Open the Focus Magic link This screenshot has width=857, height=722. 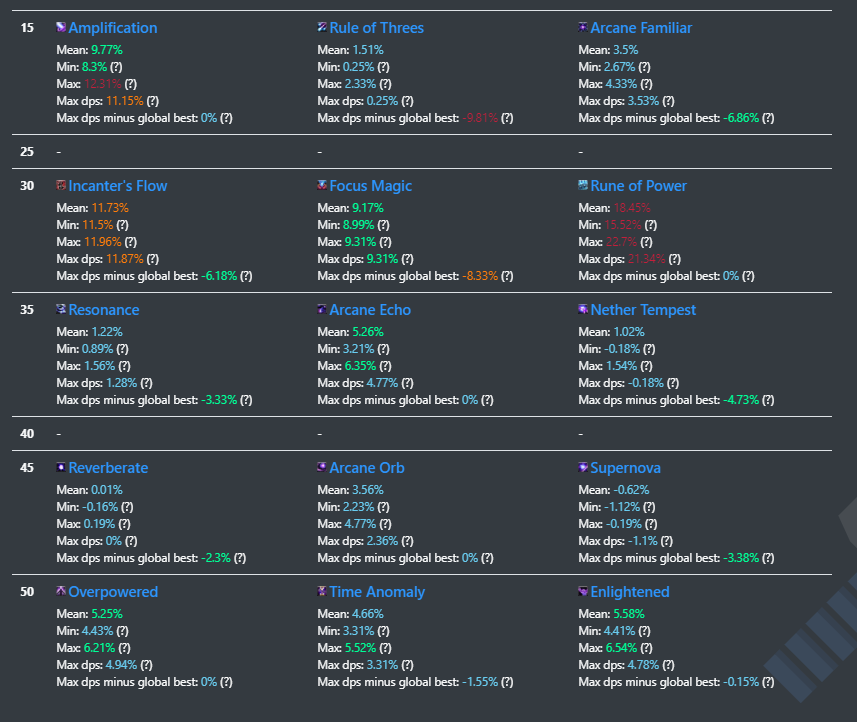371,186
